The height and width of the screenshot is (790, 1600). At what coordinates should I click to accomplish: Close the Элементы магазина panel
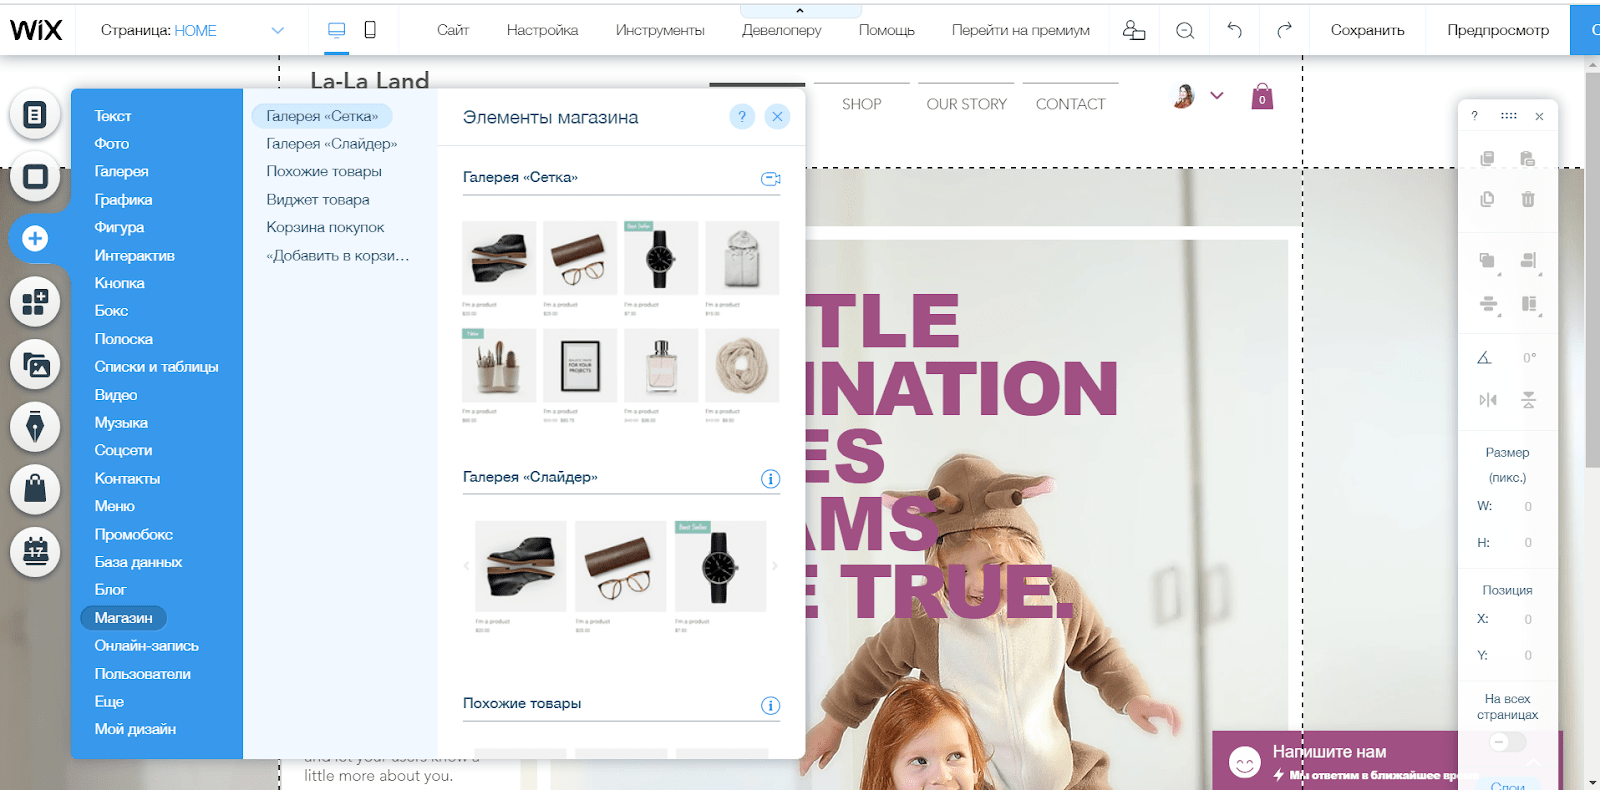click(x=777, y=117)
